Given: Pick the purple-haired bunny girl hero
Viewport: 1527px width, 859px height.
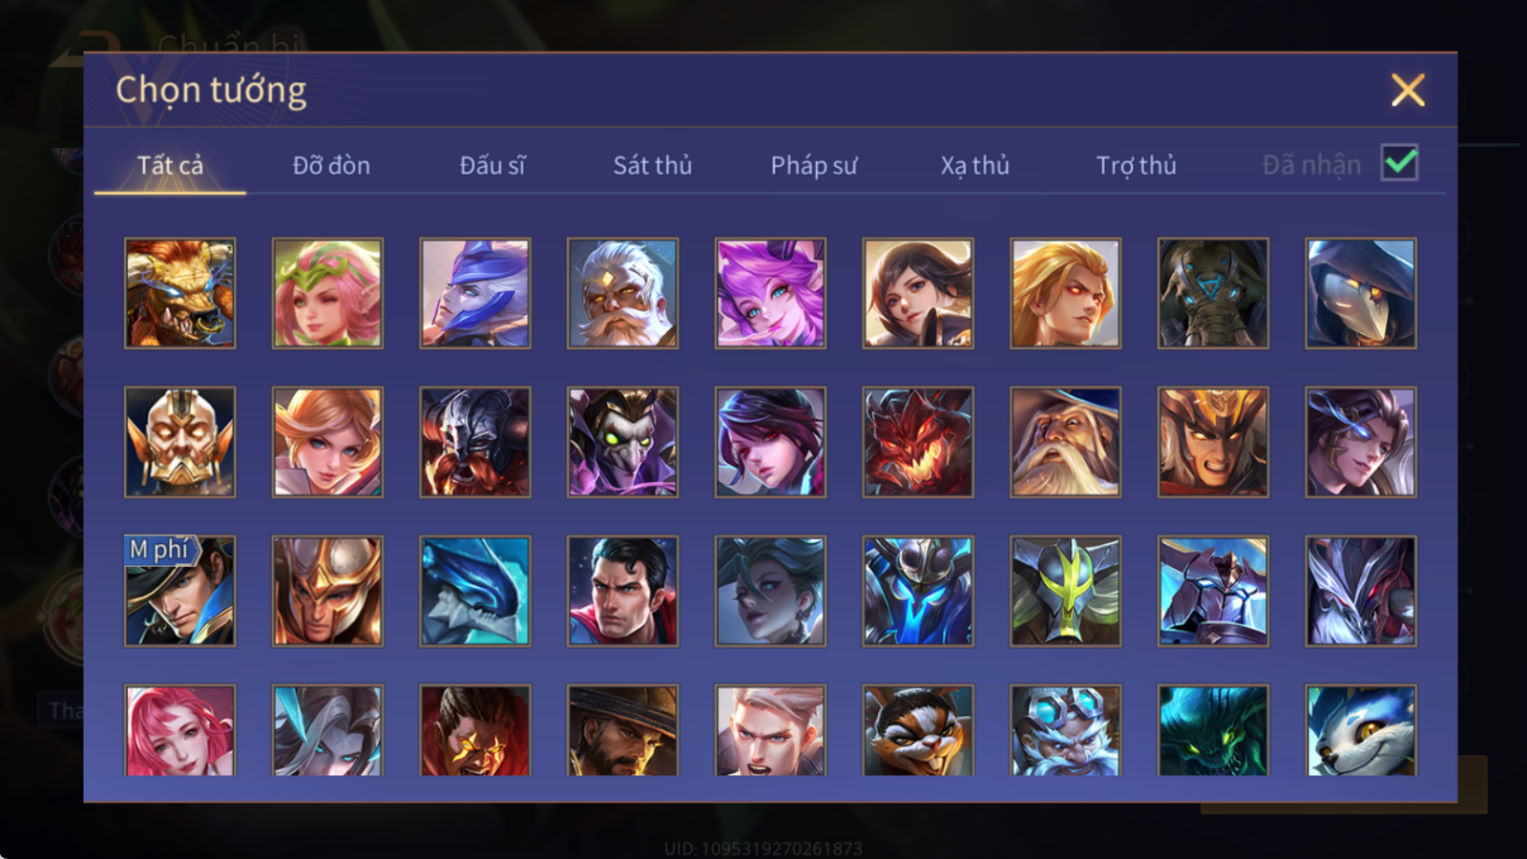Looking at the screenshot, I should pyautogui.click(x=770, y=293).
